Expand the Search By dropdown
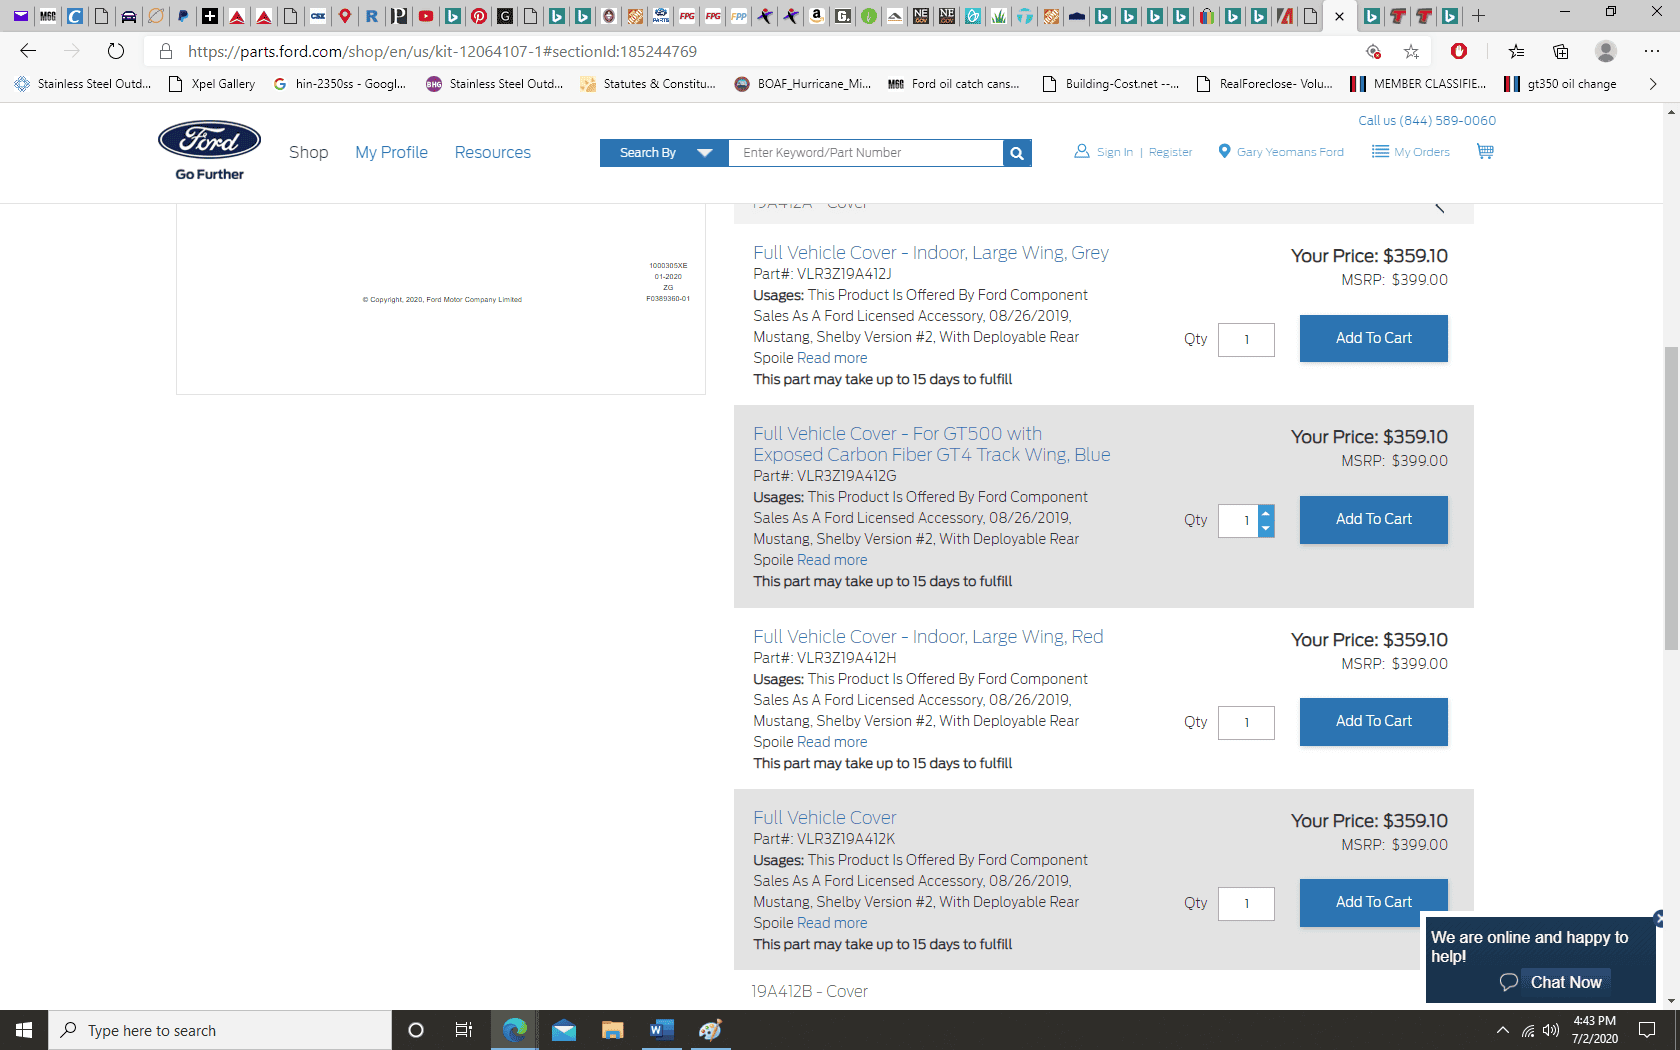This screenshot has height=1050, width=1680. [x=664, y=153]
